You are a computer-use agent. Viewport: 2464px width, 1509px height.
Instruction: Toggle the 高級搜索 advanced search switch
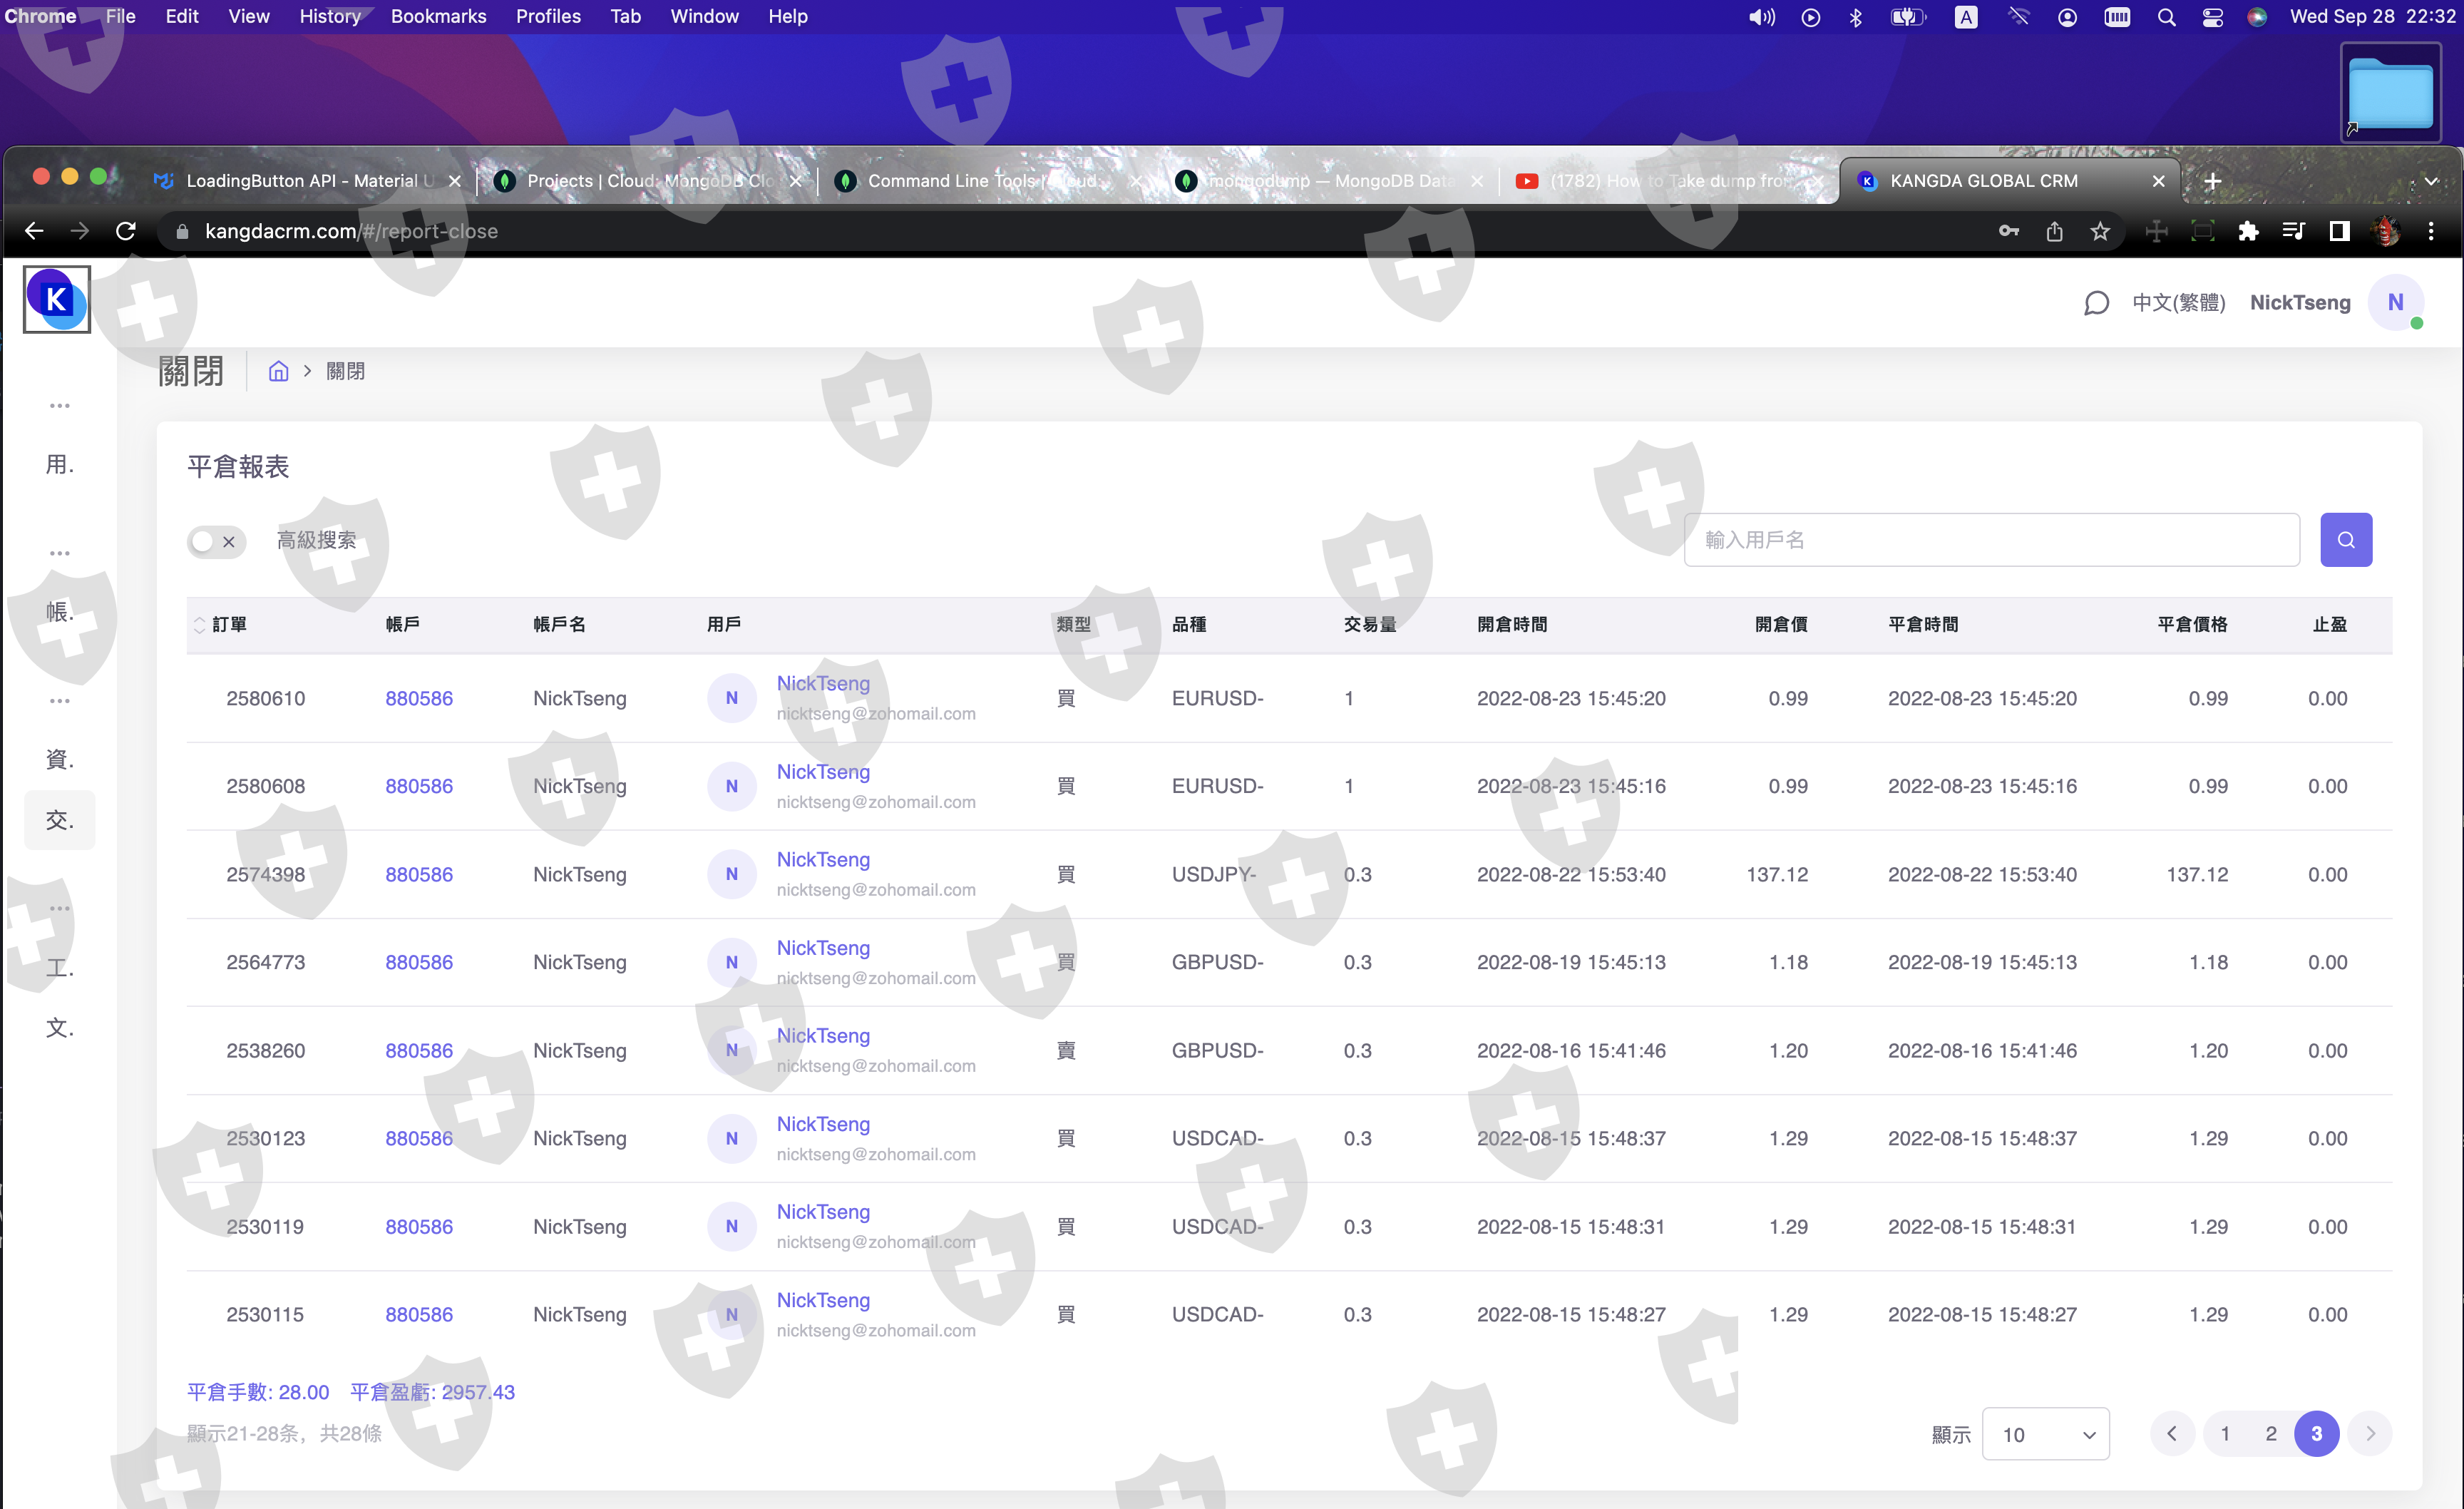coord(216,541)
